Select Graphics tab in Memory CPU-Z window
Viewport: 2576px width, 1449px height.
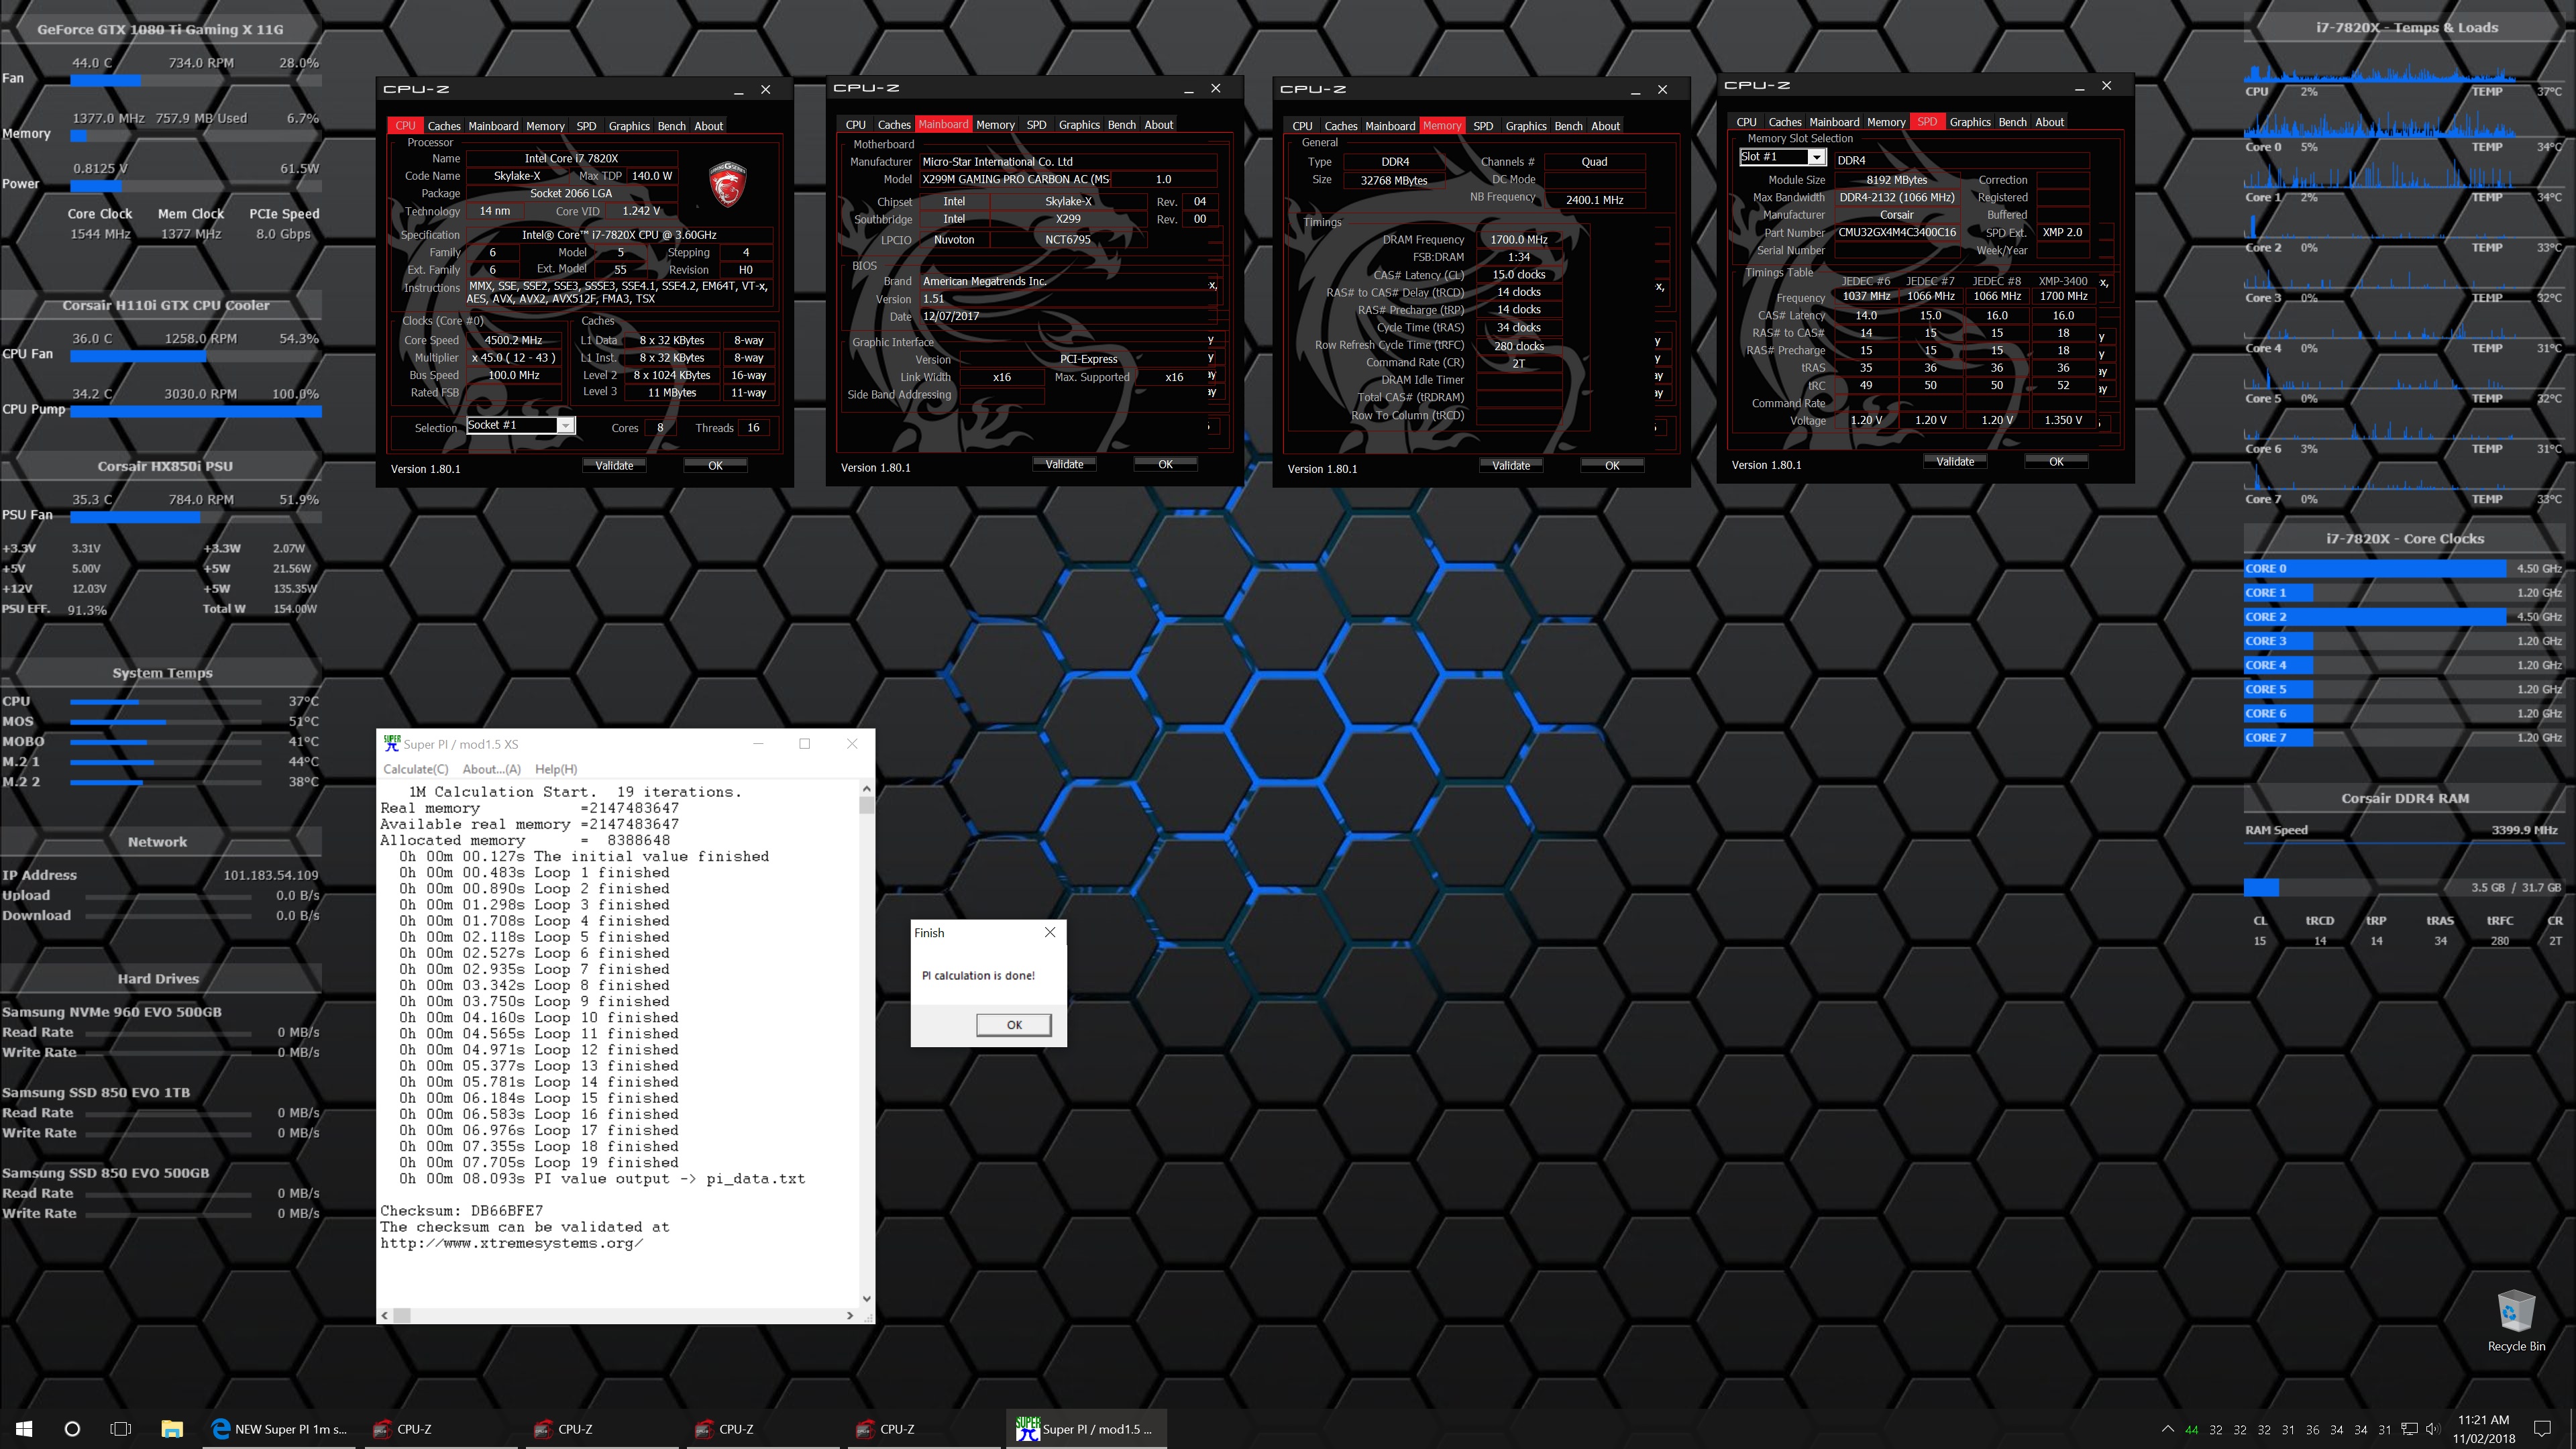coord(1525,126)
